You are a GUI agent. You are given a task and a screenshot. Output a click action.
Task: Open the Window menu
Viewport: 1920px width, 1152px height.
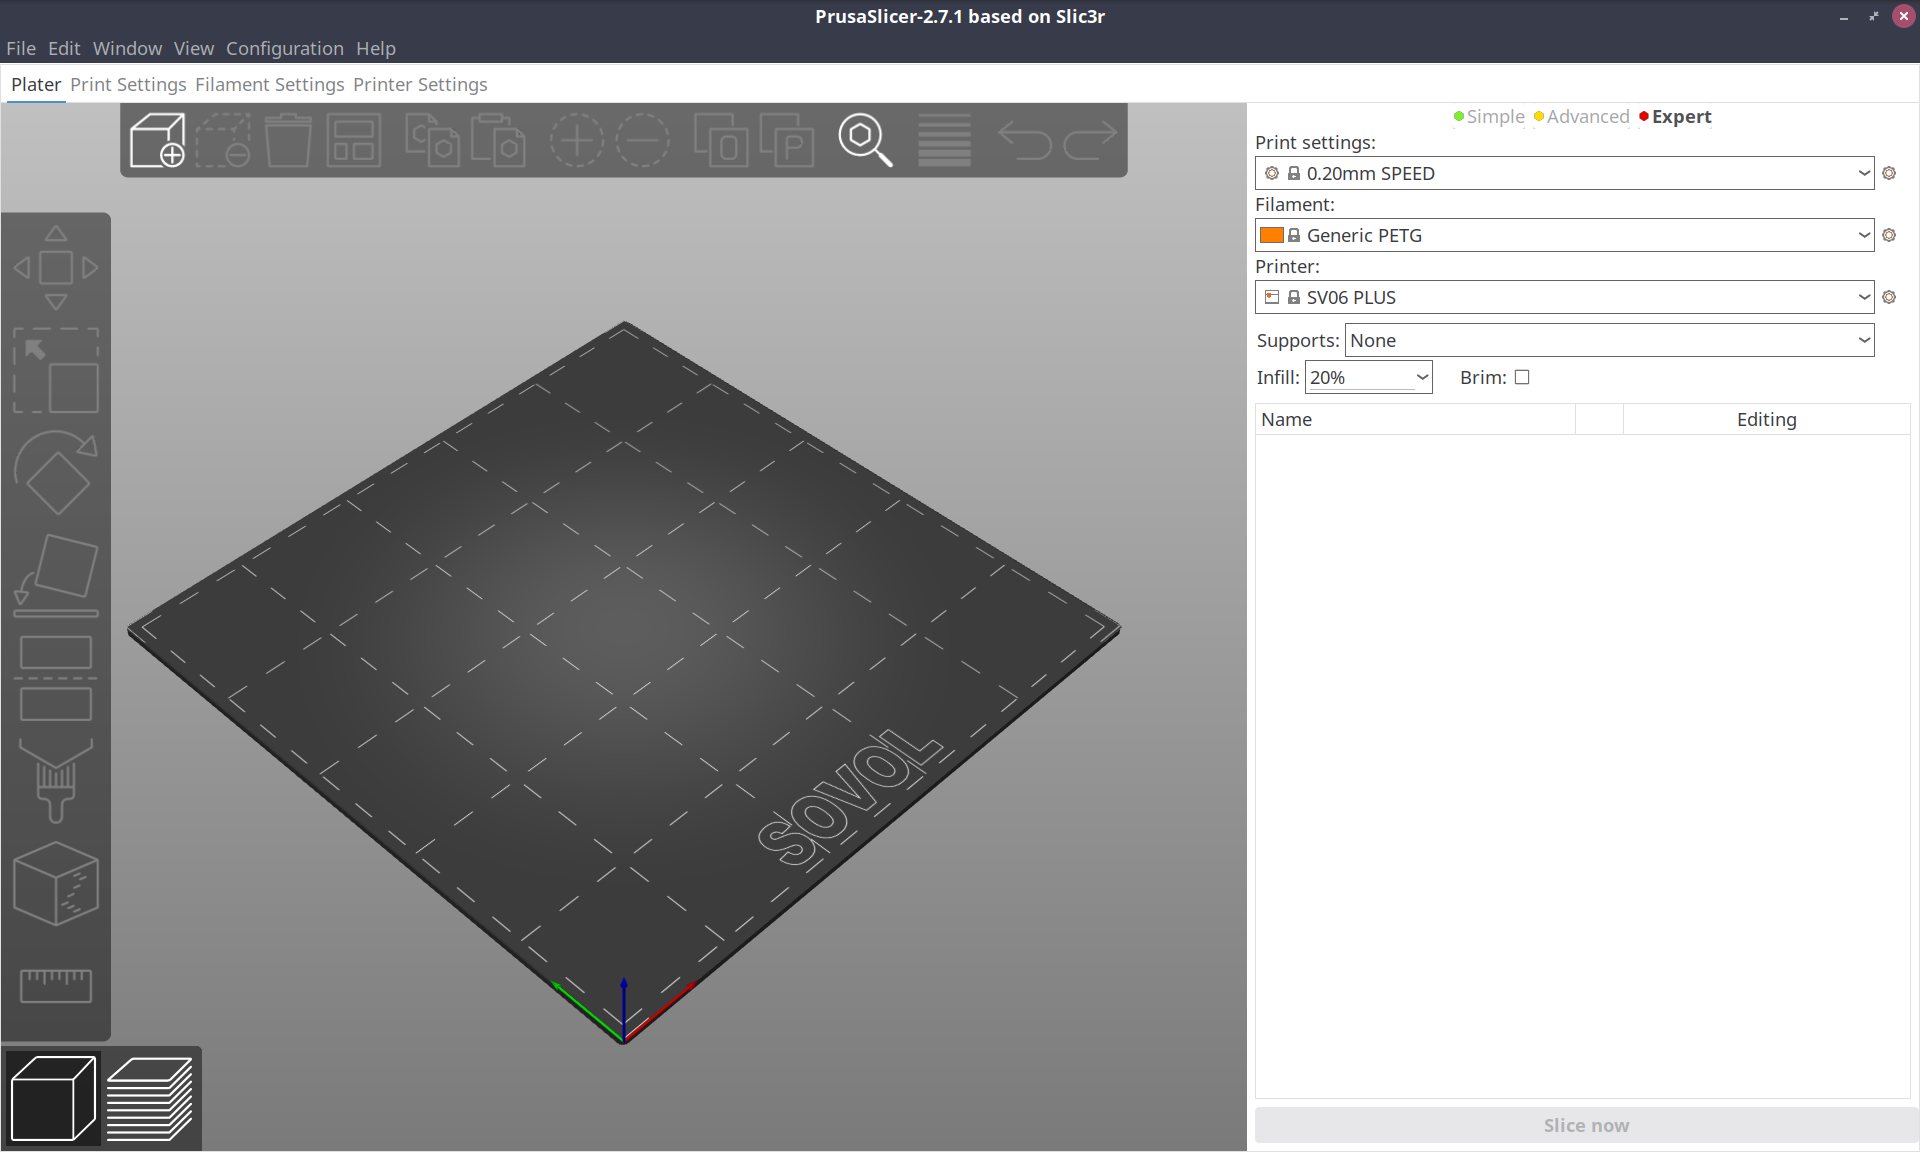pyautogui.click(x=127, y=48)
